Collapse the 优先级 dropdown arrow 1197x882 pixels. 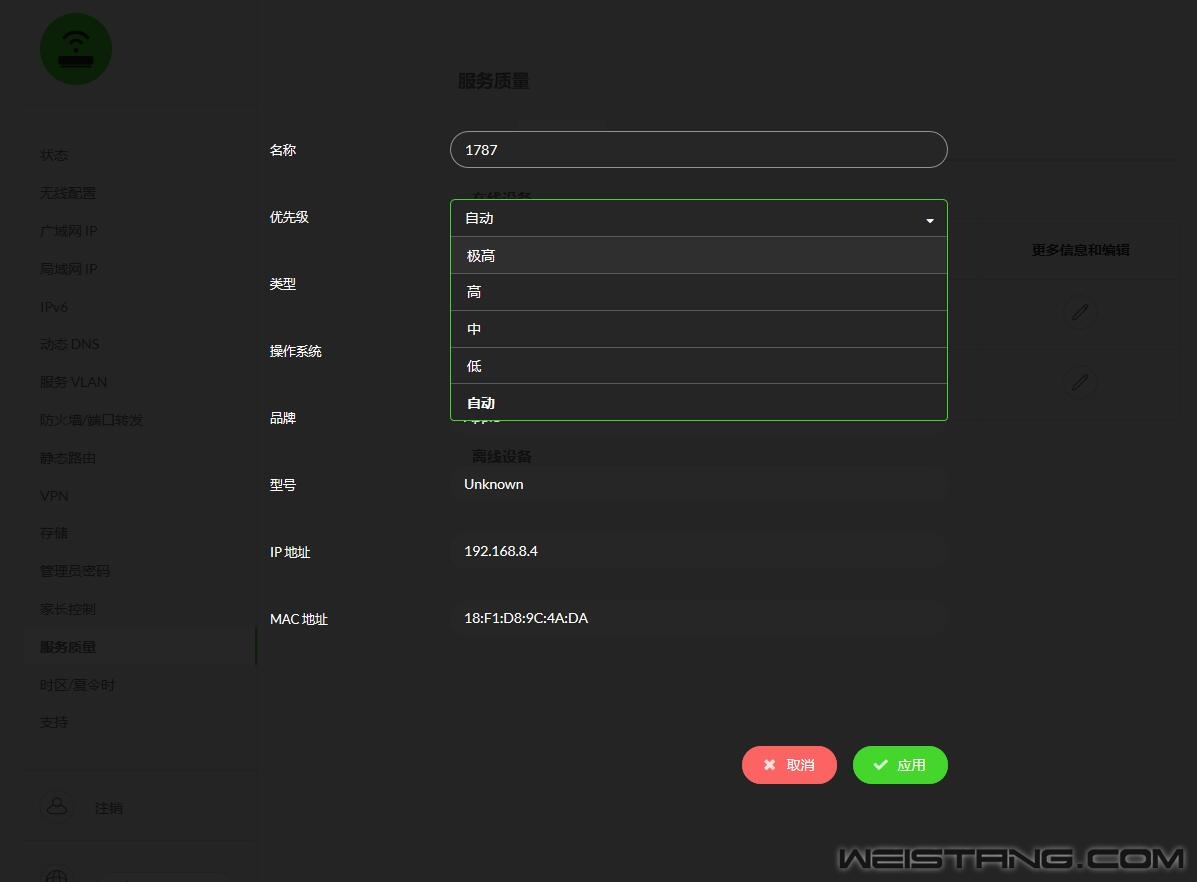[929, 219]
